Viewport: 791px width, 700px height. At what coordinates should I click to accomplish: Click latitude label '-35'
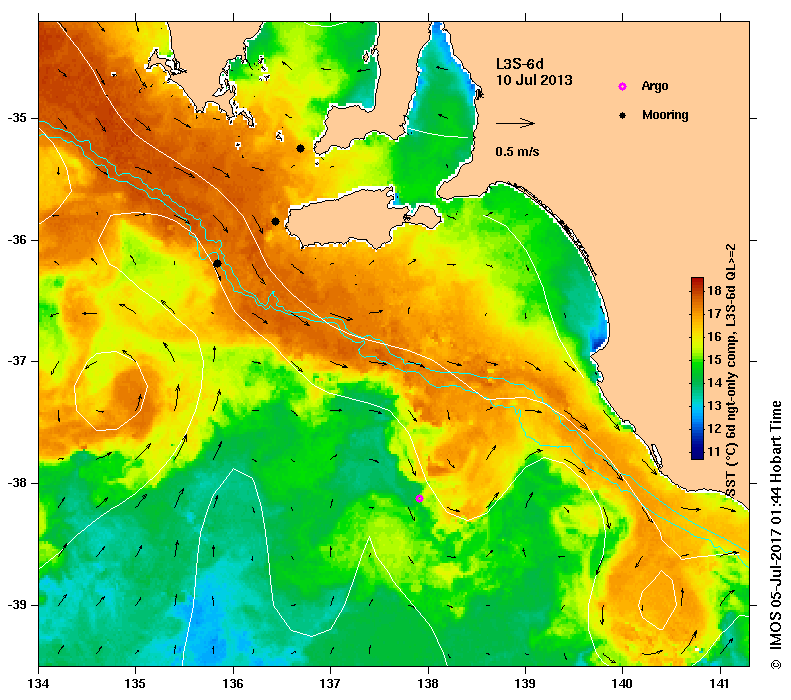(17, 118)
